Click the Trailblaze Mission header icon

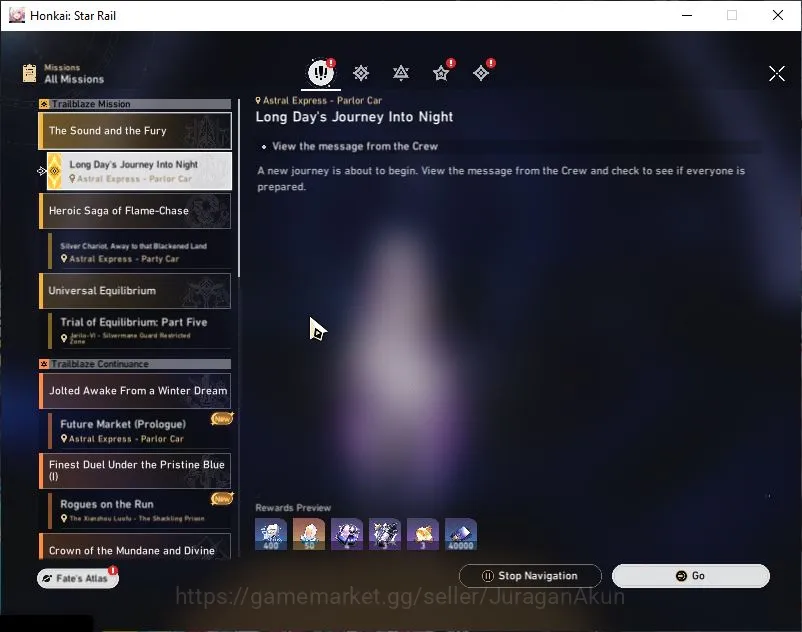pyautogui.click(x=44, y=104)
